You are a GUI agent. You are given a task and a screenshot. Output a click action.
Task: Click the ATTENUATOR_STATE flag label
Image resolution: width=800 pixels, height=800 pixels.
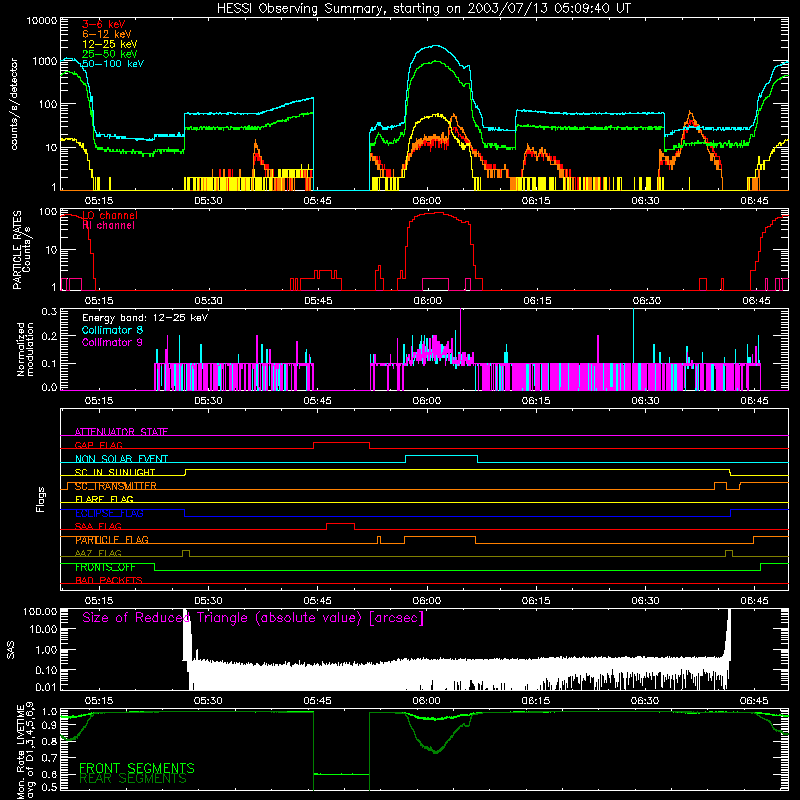121,432
